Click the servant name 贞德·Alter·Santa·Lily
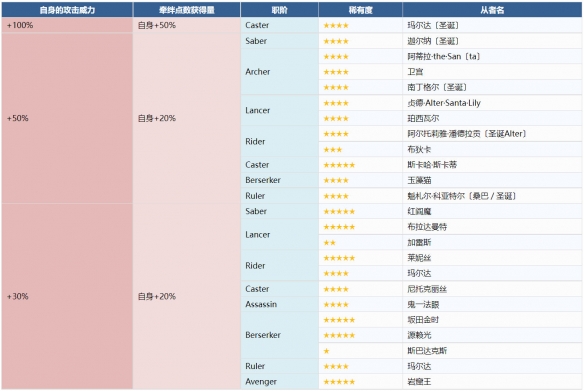 point(444,103)
